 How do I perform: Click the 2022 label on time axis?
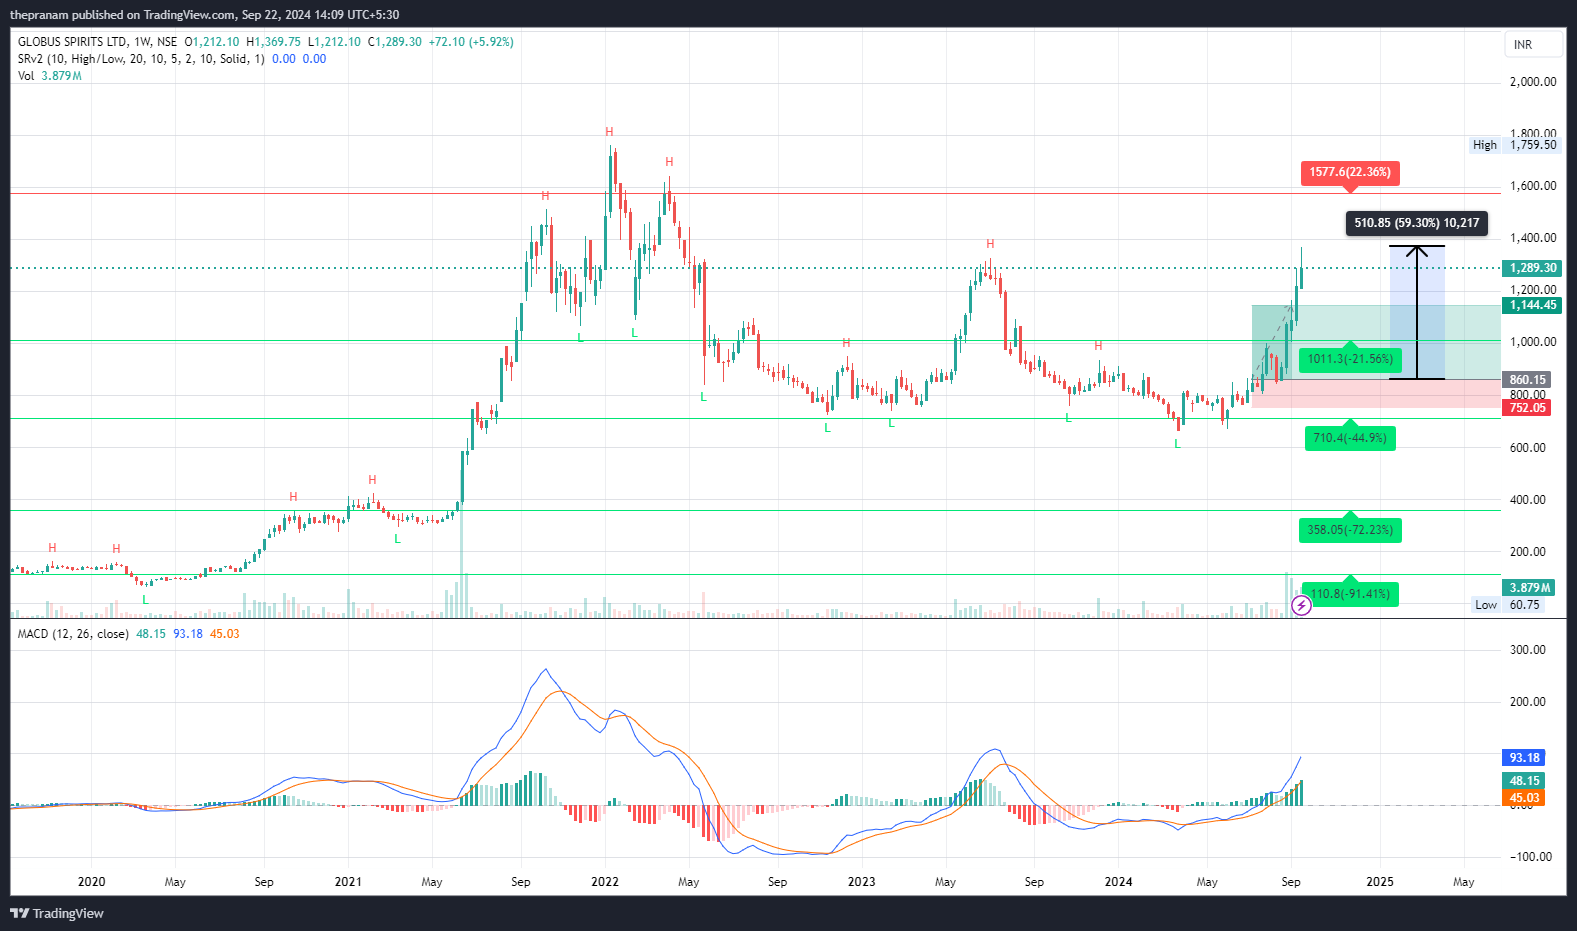click(605, 882)
